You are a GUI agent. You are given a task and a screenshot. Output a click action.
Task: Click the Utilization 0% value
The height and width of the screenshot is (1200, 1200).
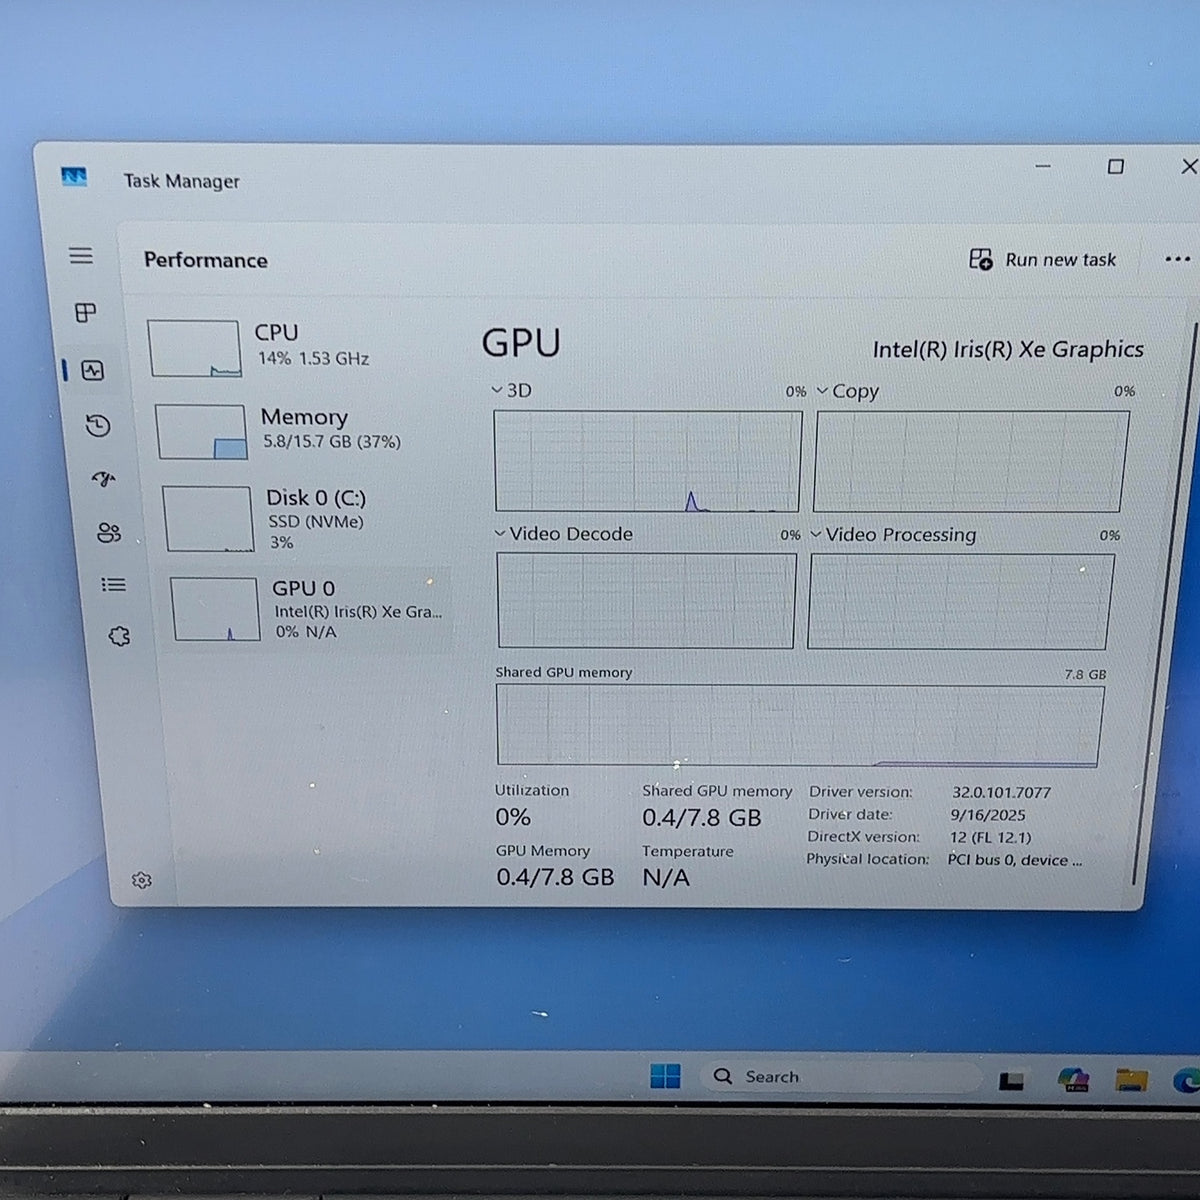point(513,817)
